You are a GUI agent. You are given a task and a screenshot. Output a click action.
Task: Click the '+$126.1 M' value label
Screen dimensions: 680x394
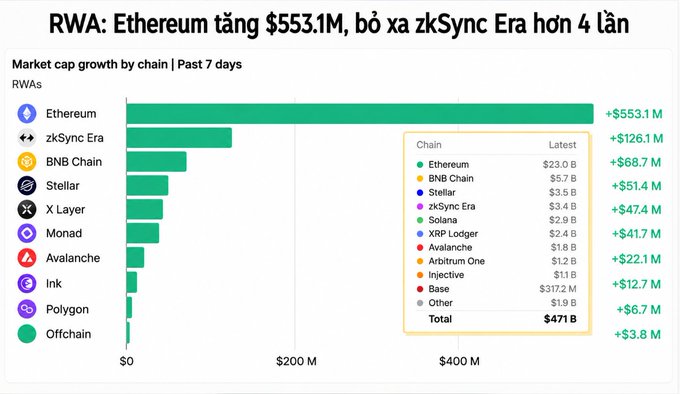coord(636,138)
